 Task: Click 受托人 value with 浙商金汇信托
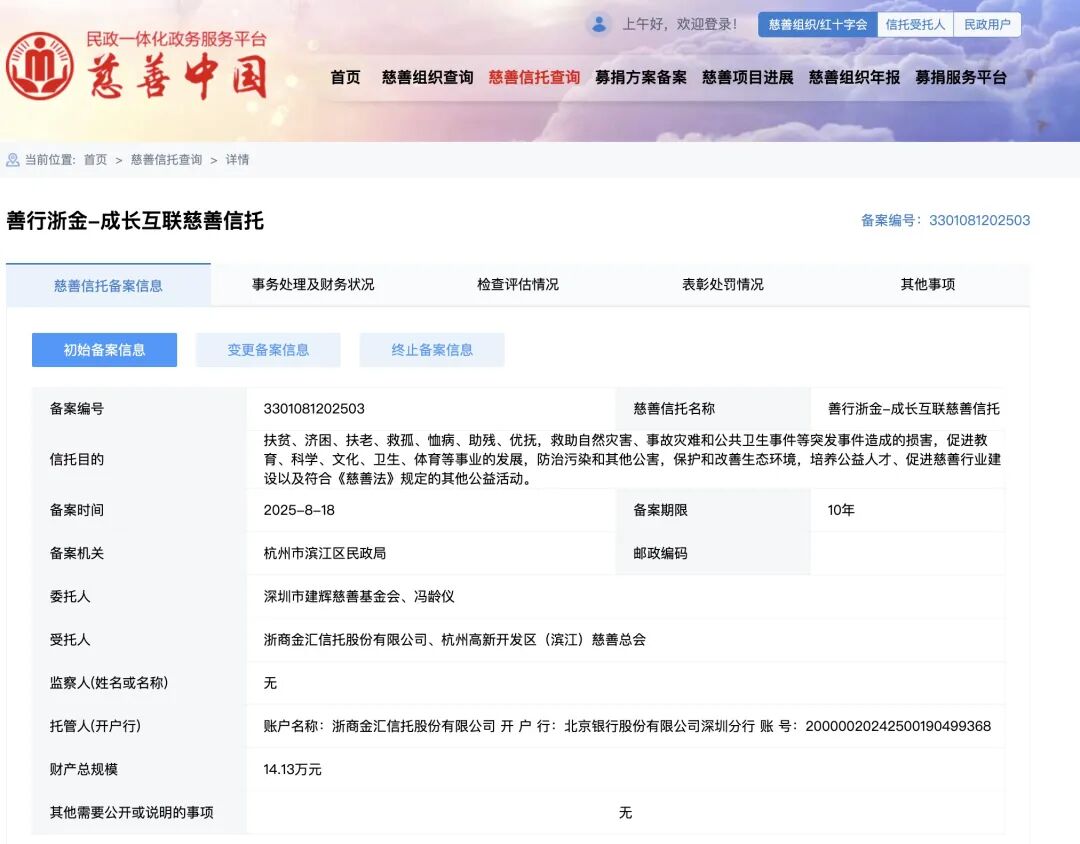click(x=455, y=639)
